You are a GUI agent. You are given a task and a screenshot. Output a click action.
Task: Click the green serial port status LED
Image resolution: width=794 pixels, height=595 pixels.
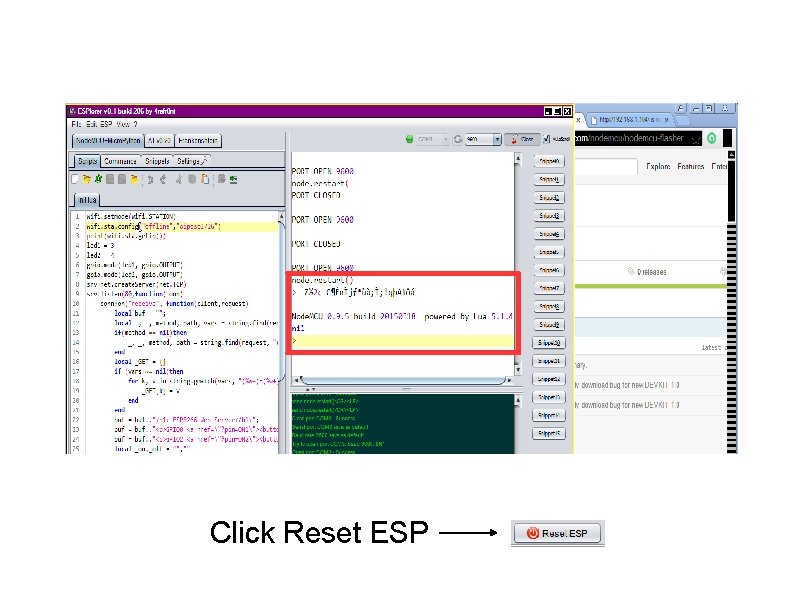pyautogui.click(x=409, y=139)
